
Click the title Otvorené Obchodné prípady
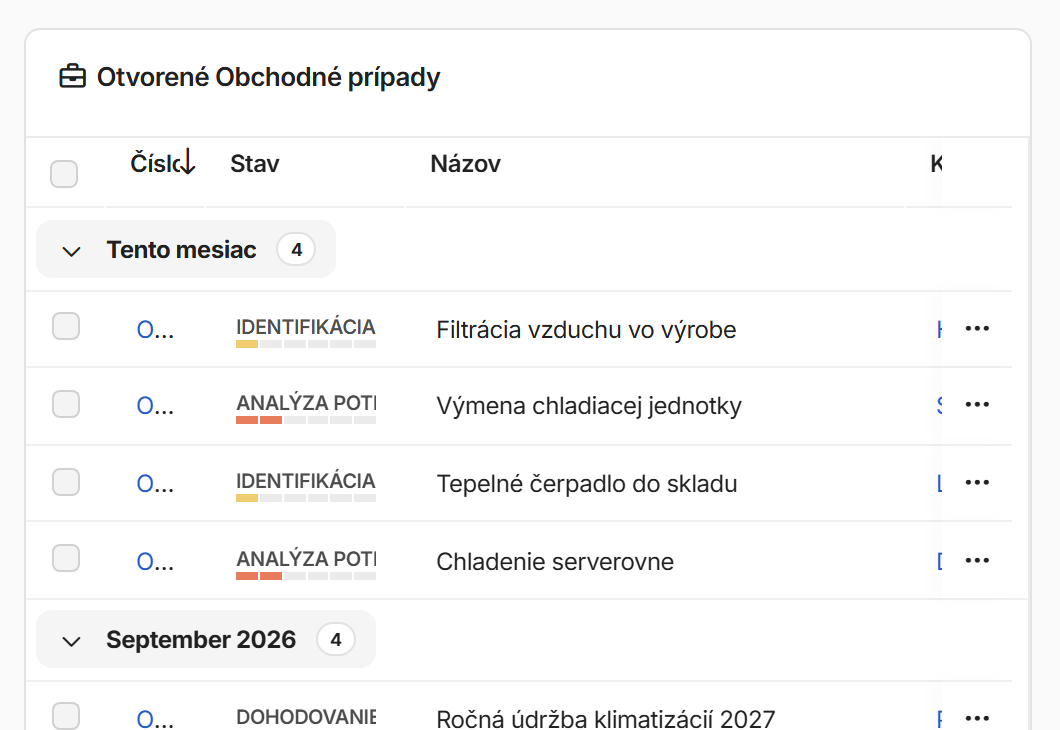tap(268, 77)
